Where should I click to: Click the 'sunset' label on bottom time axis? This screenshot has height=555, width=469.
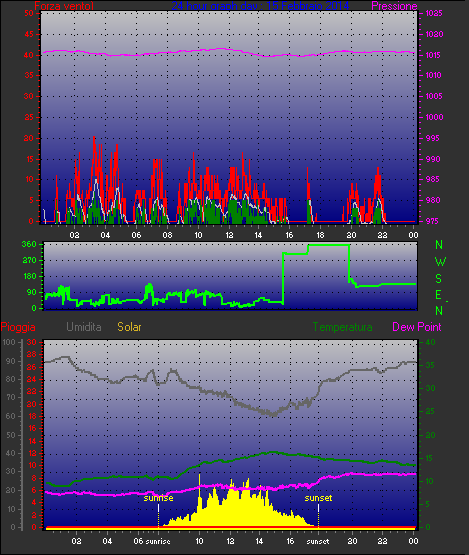318,541
